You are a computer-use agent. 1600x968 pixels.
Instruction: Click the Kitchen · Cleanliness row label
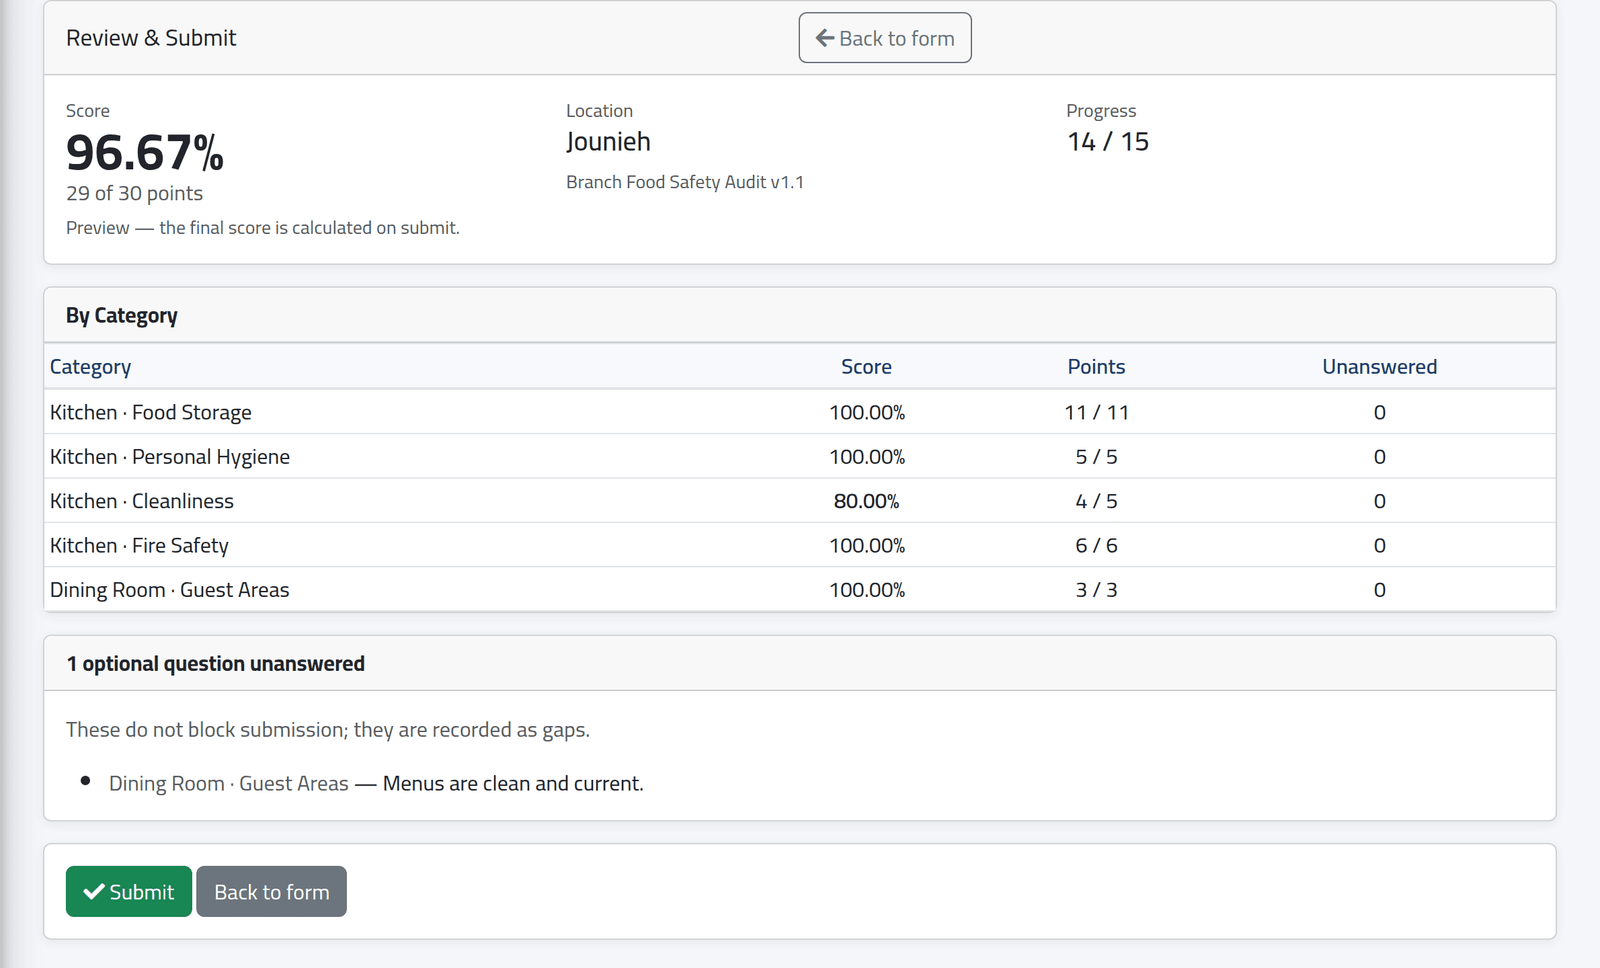(142, 501)
